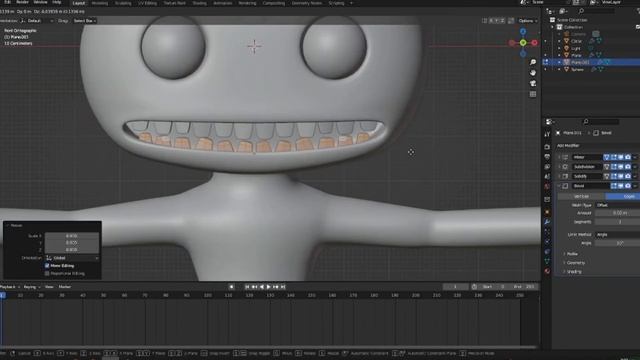This screenshot has width=640, height=360.
Task: Click the viewport zoom magnifier icon
Action: (x=533, y=62)
